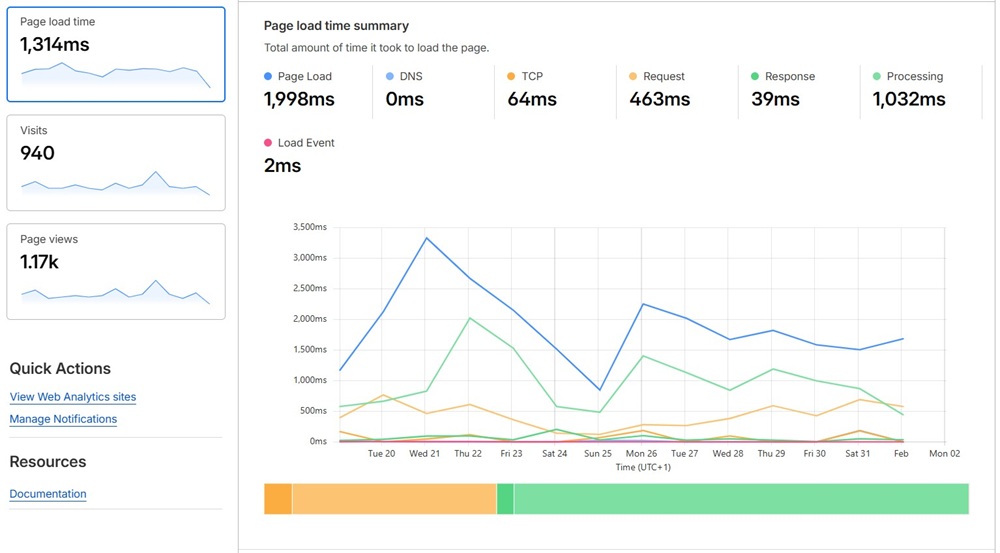Toggle the TCP legend dot
This screenshot has width=1000, height=553.
pyautogui.click(x=511, y=76)
